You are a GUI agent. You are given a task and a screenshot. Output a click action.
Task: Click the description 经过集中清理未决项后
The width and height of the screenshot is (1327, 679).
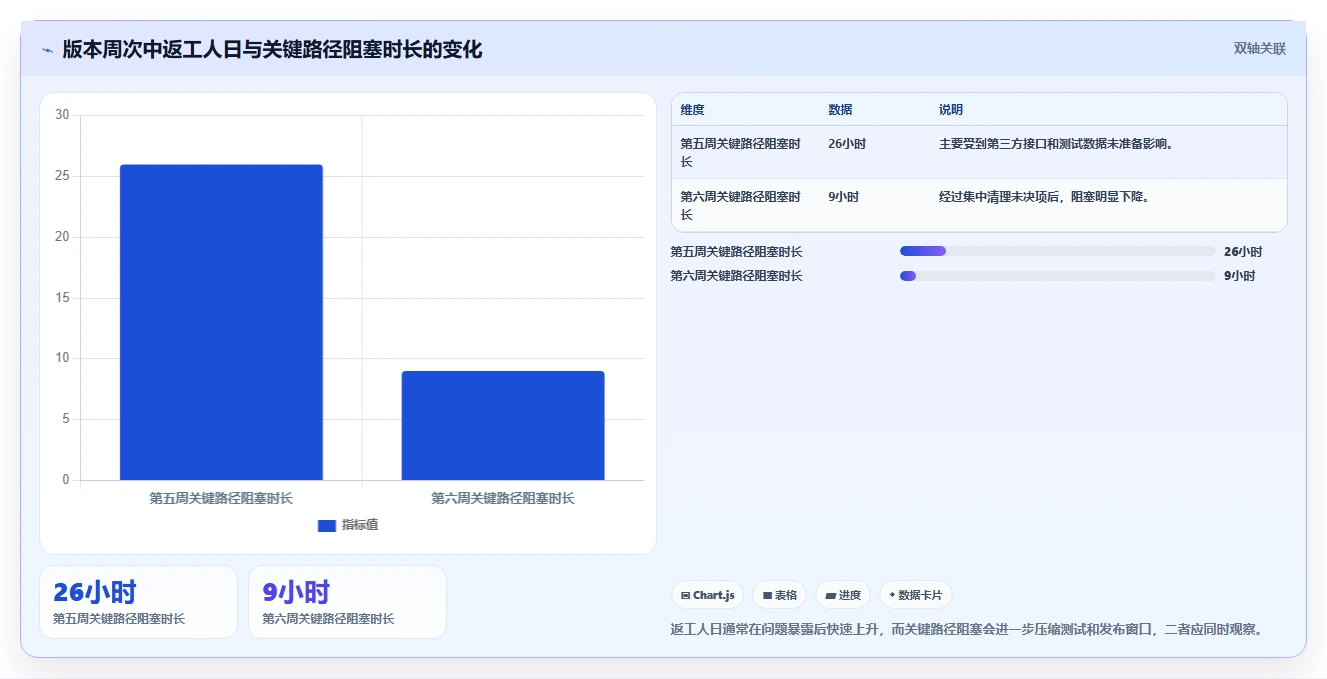tap(1044, 197)
